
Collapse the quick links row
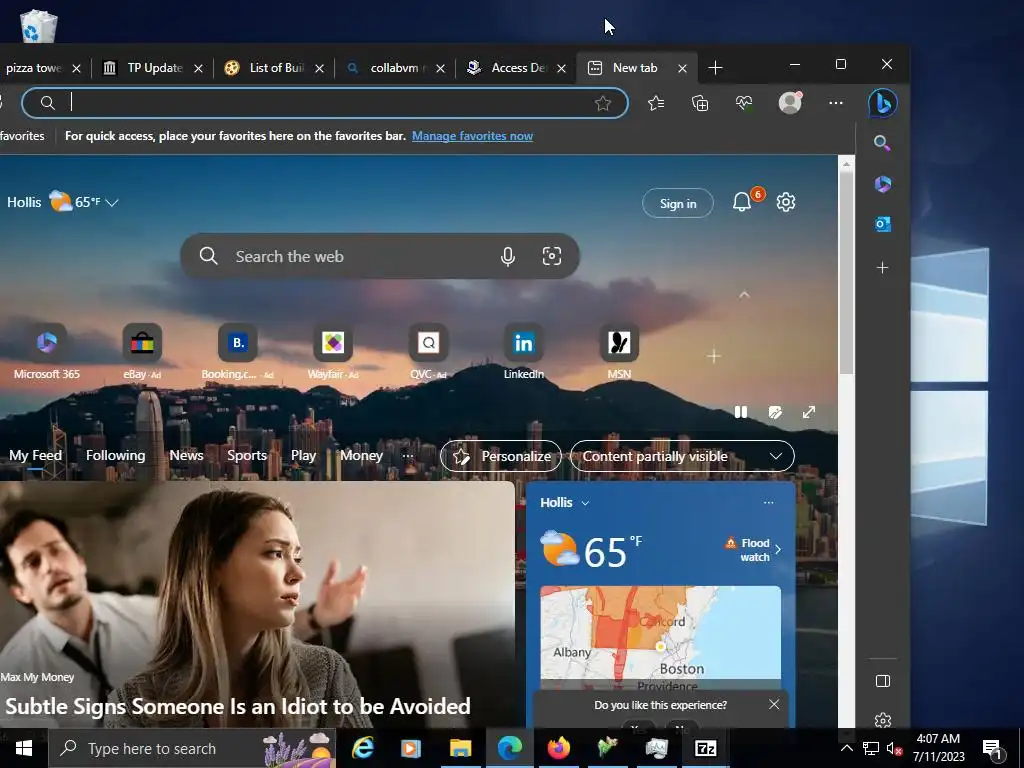pyautogui.click(x=744, y=295)
